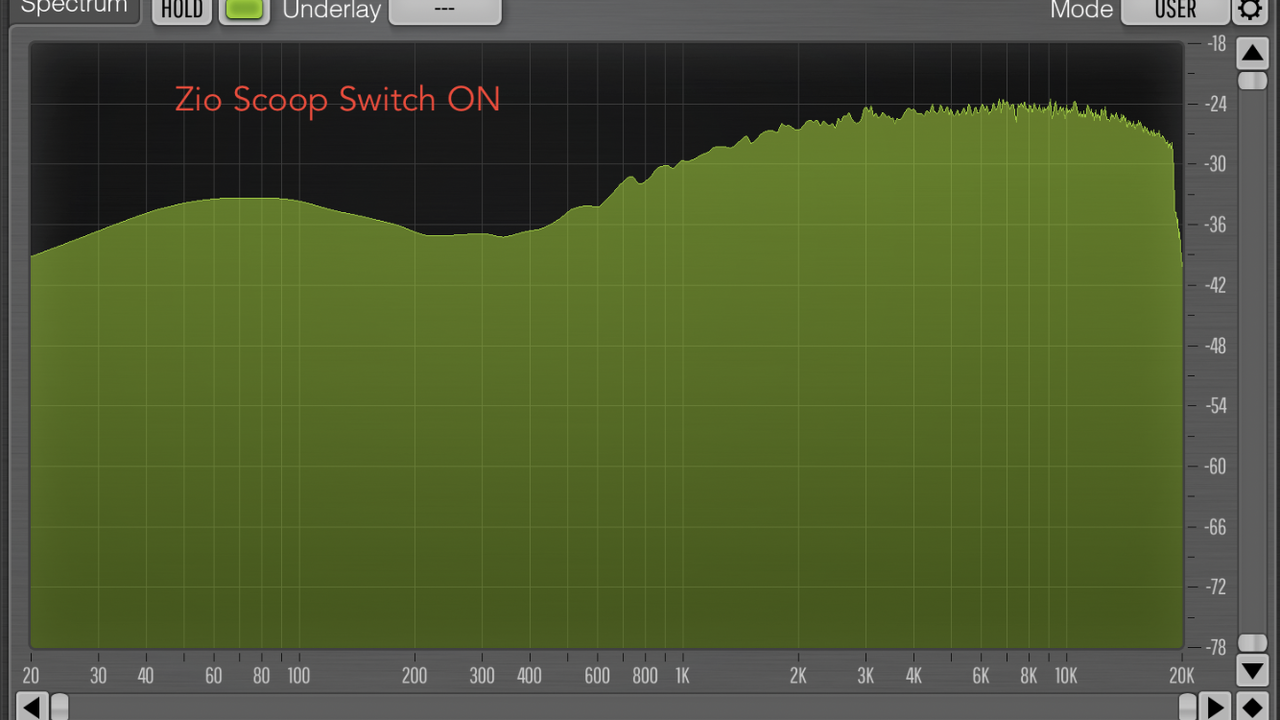Open the Mode USER dropdown
The height and width of the screenshot is (720, 1280).
1175,10
